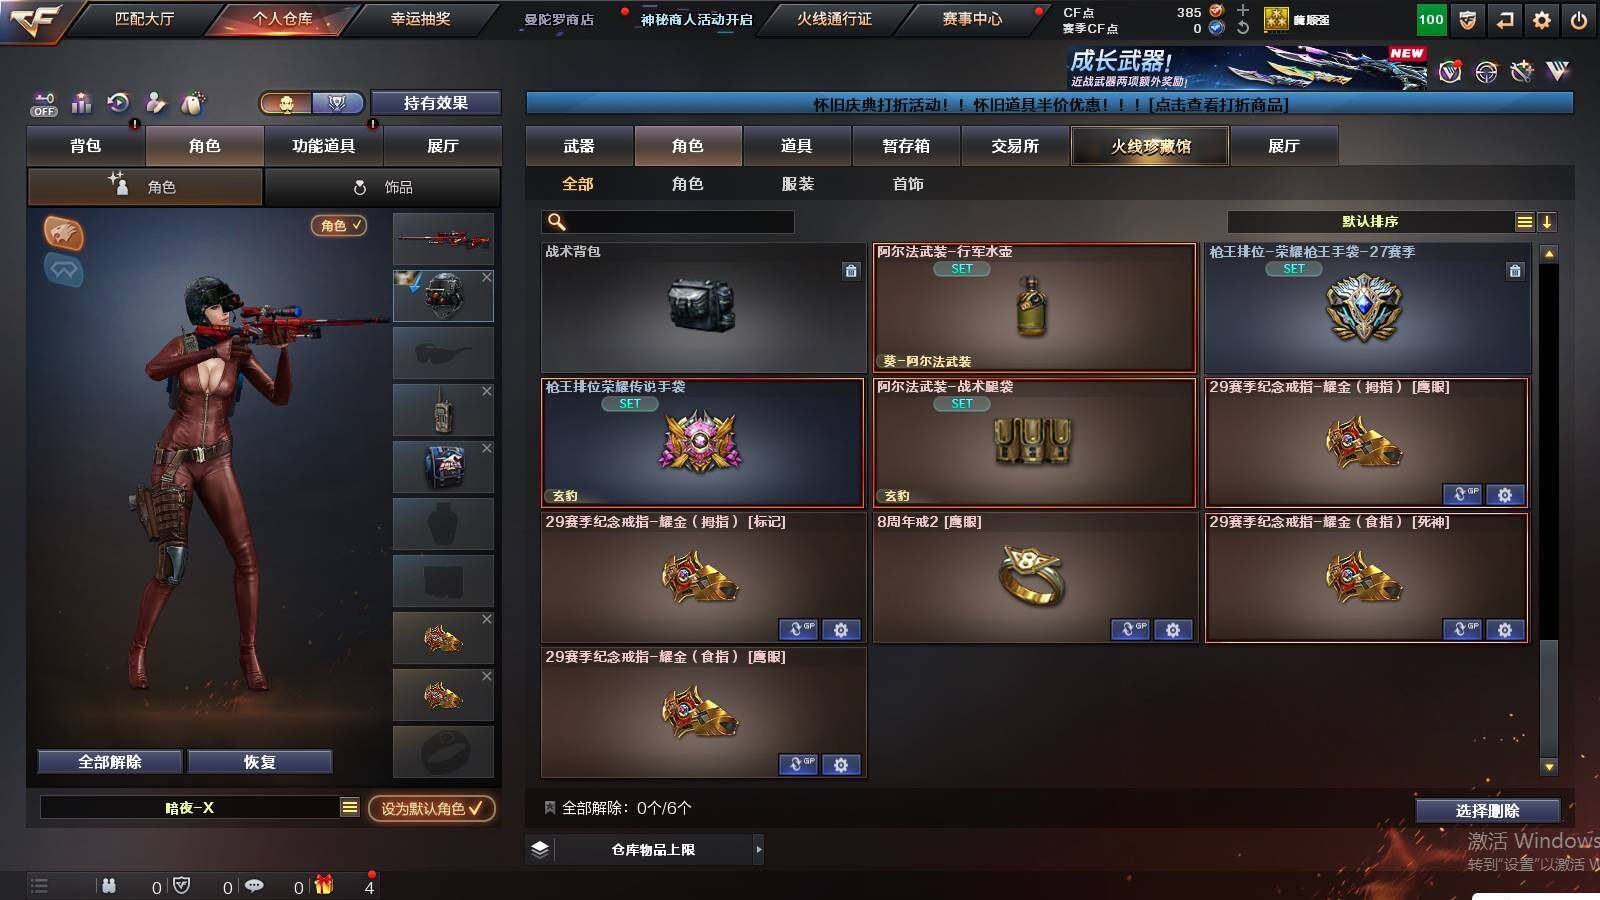1600x900 pixels.
Task: Click the power exit icon at top right
Action: [1578, 19]
